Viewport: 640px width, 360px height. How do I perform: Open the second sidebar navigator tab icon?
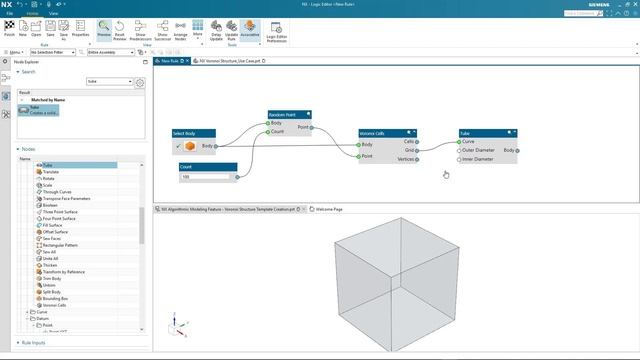tap(6, 96)
